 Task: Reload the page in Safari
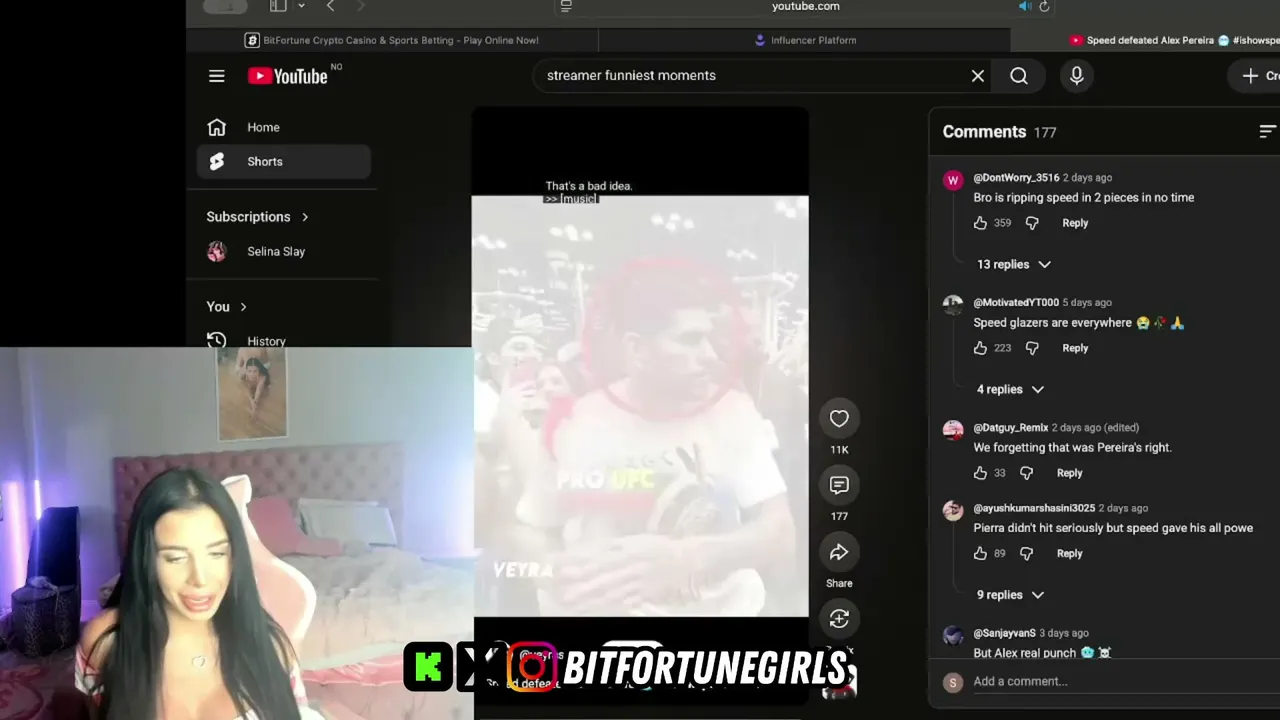click(1044, 6)
